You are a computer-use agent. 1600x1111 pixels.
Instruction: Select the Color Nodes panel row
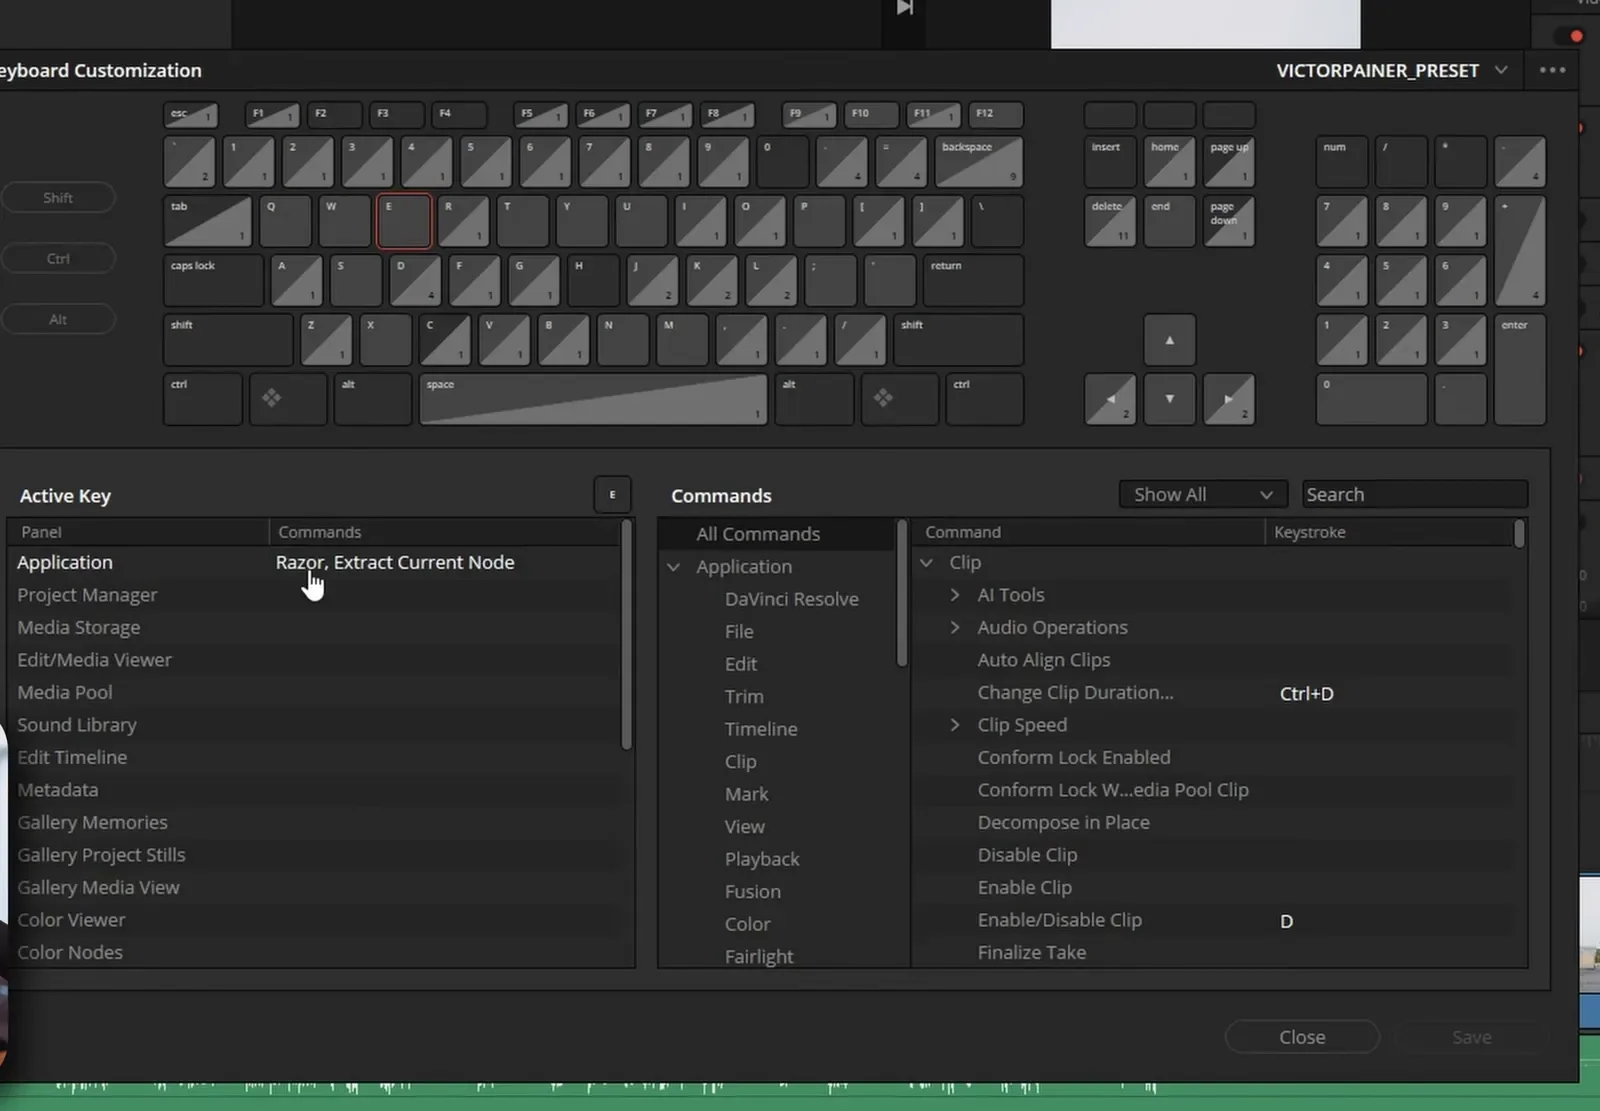(x=313, y=952)
